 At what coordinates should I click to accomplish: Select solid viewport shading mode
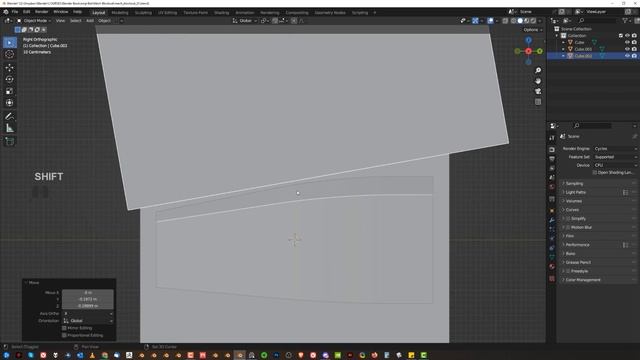click(520, 21)
